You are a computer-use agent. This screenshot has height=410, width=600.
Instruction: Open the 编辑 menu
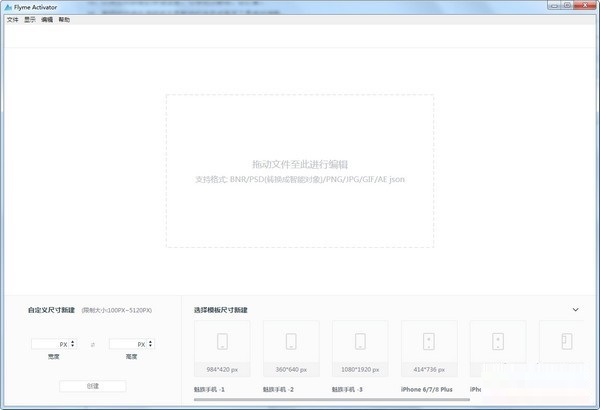point(47,19)
